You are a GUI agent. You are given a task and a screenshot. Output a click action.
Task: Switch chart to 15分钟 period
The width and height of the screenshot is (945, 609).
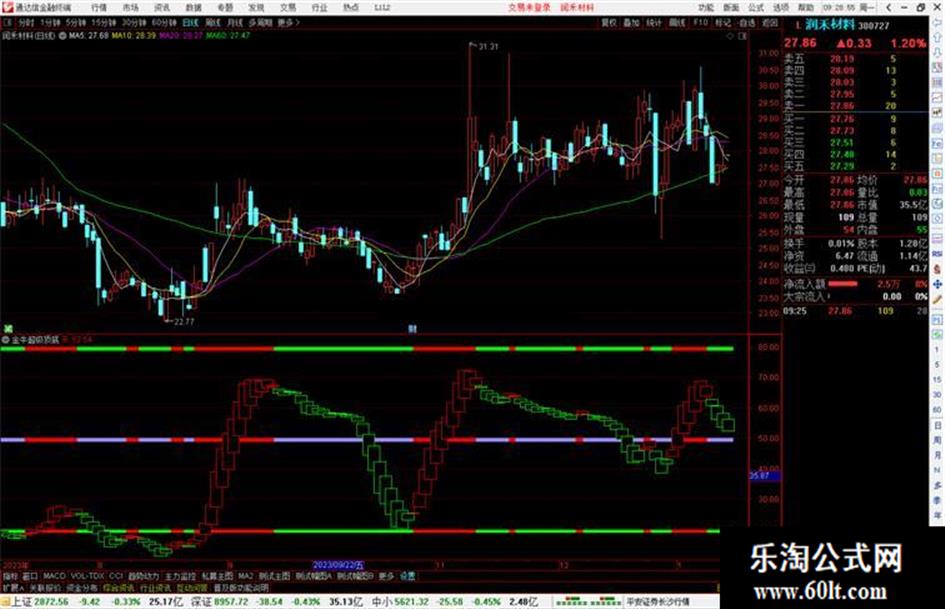click(104, 22)
